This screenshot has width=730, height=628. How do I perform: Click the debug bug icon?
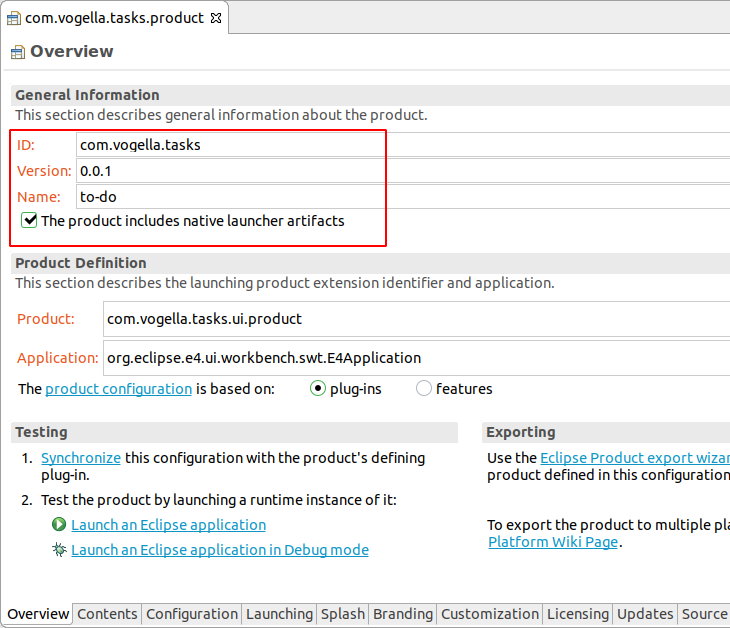coord(59,550)
